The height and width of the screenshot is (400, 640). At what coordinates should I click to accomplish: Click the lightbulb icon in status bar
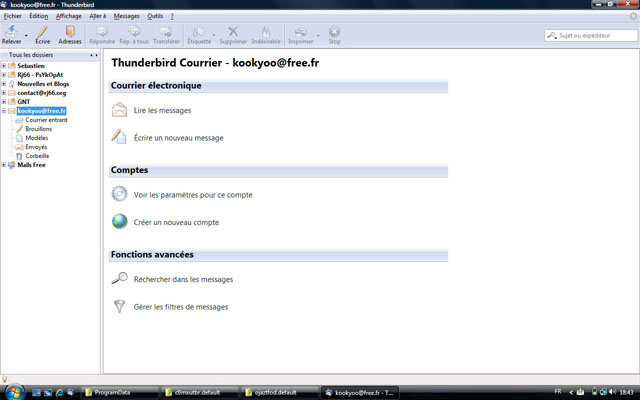[4, 379]
